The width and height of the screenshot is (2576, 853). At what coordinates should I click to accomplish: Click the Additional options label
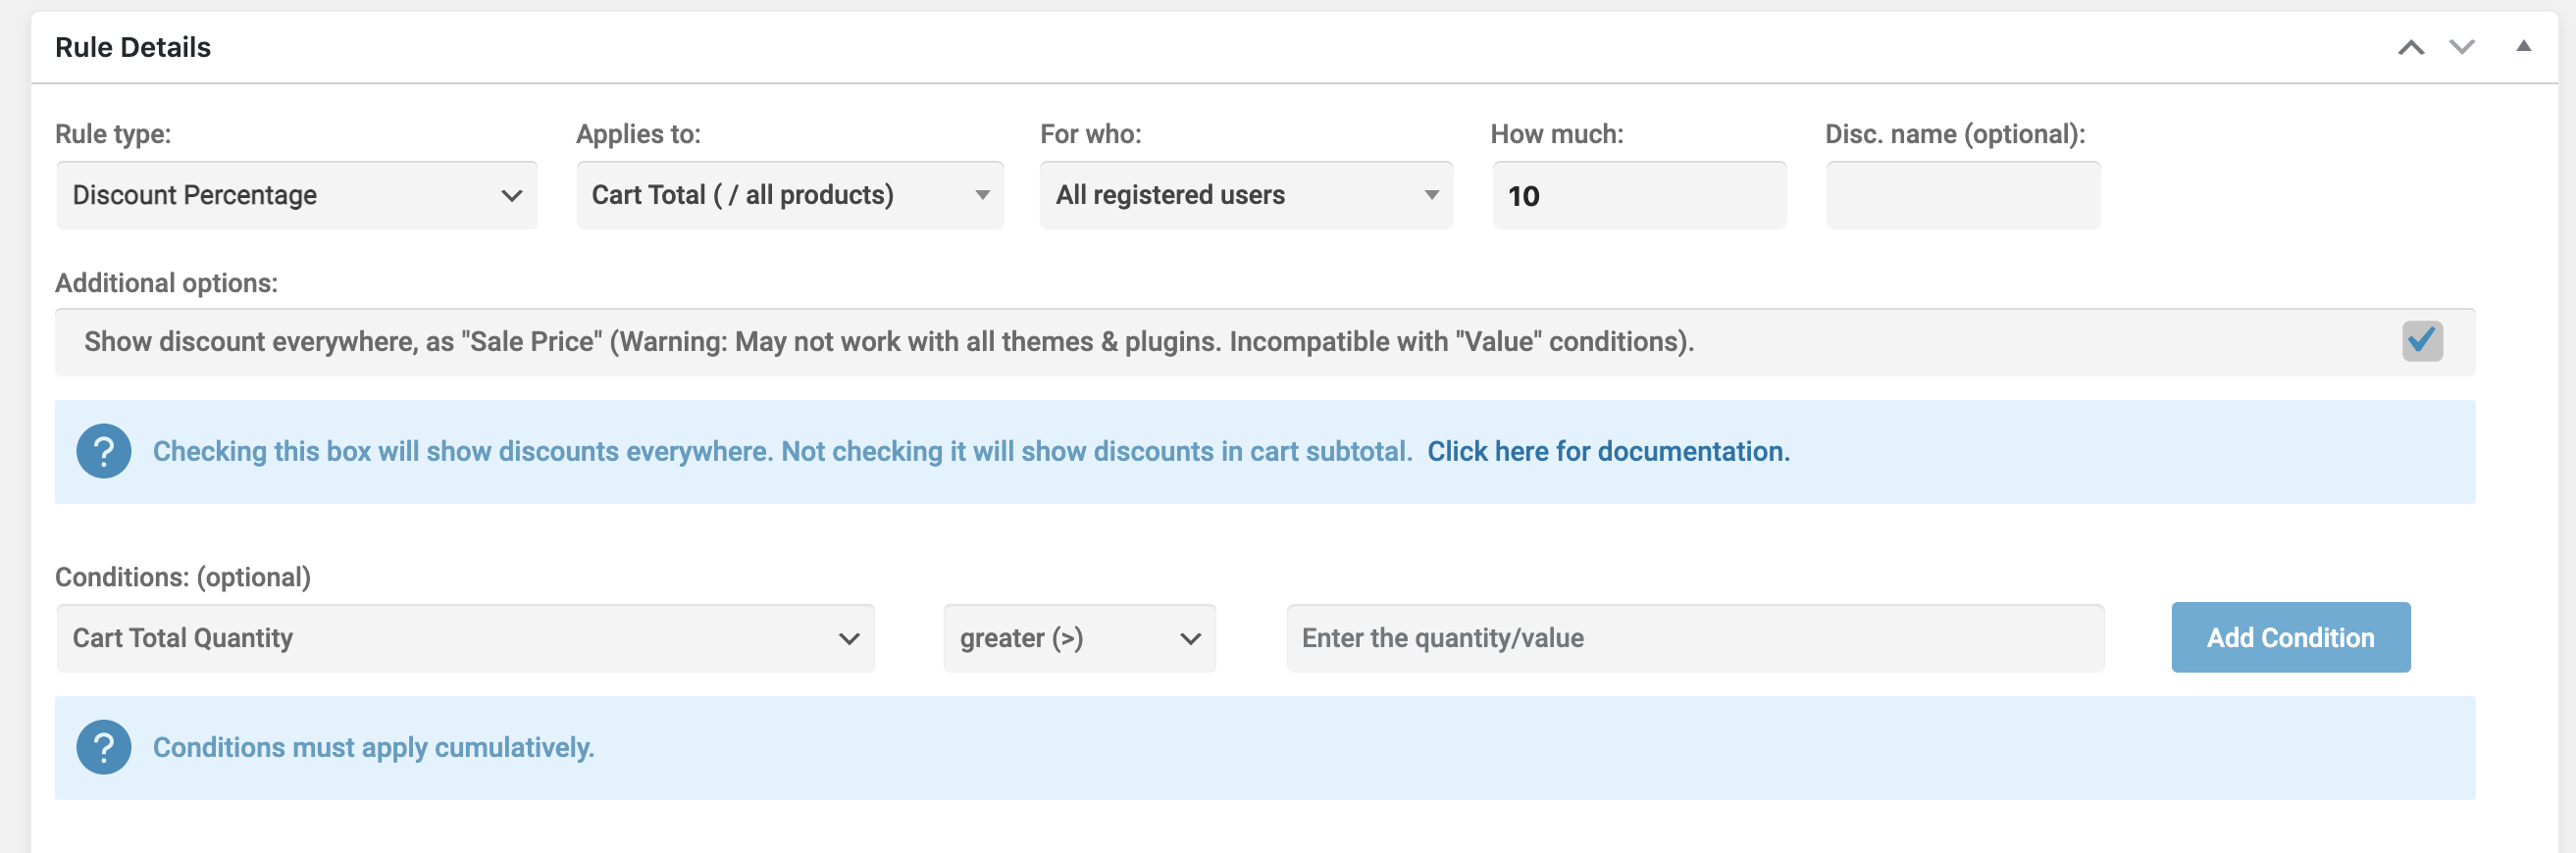coord(166,283)
